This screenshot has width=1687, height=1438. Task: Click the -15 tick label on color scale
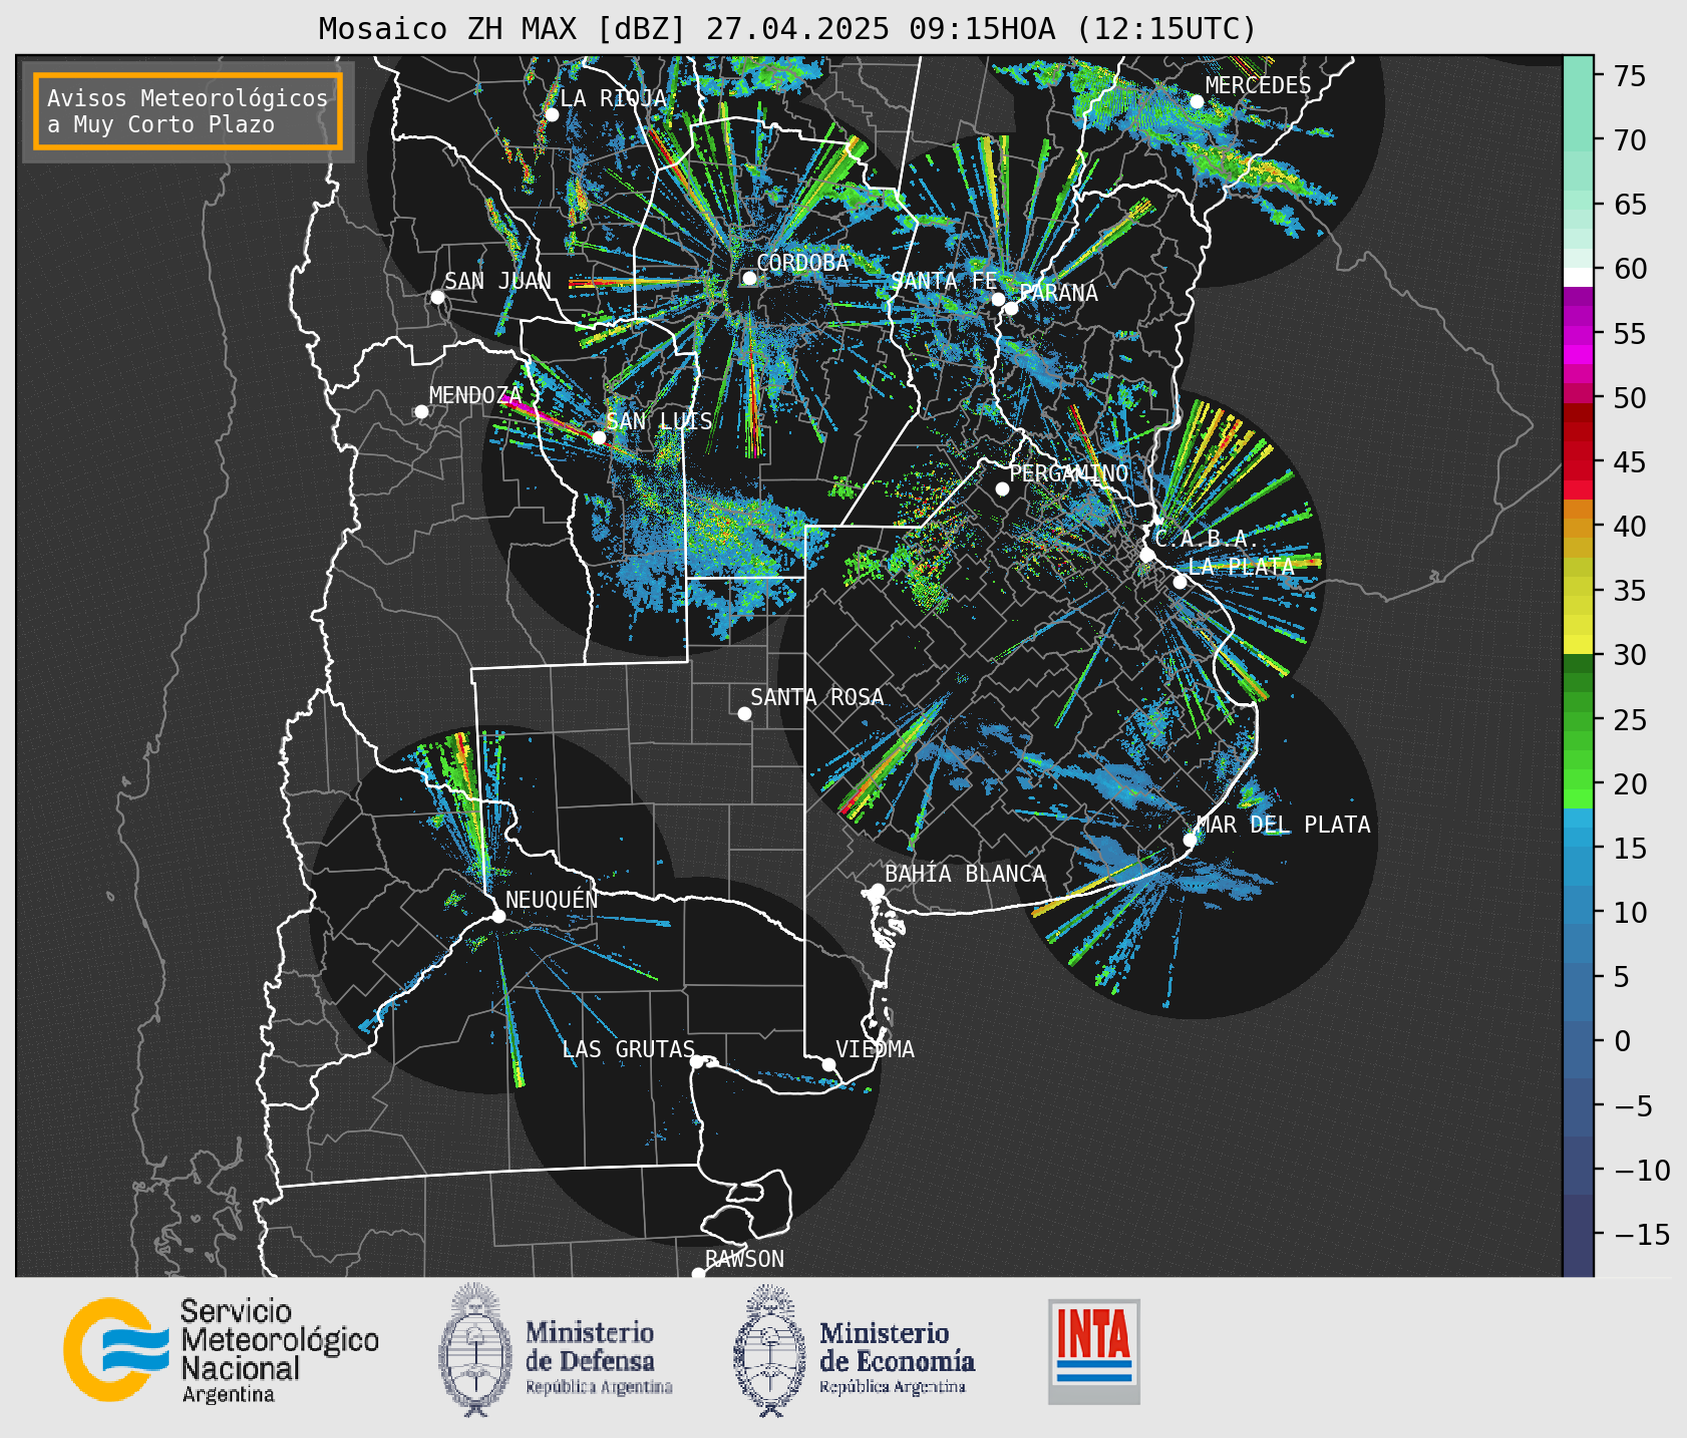(1641, 1234)
